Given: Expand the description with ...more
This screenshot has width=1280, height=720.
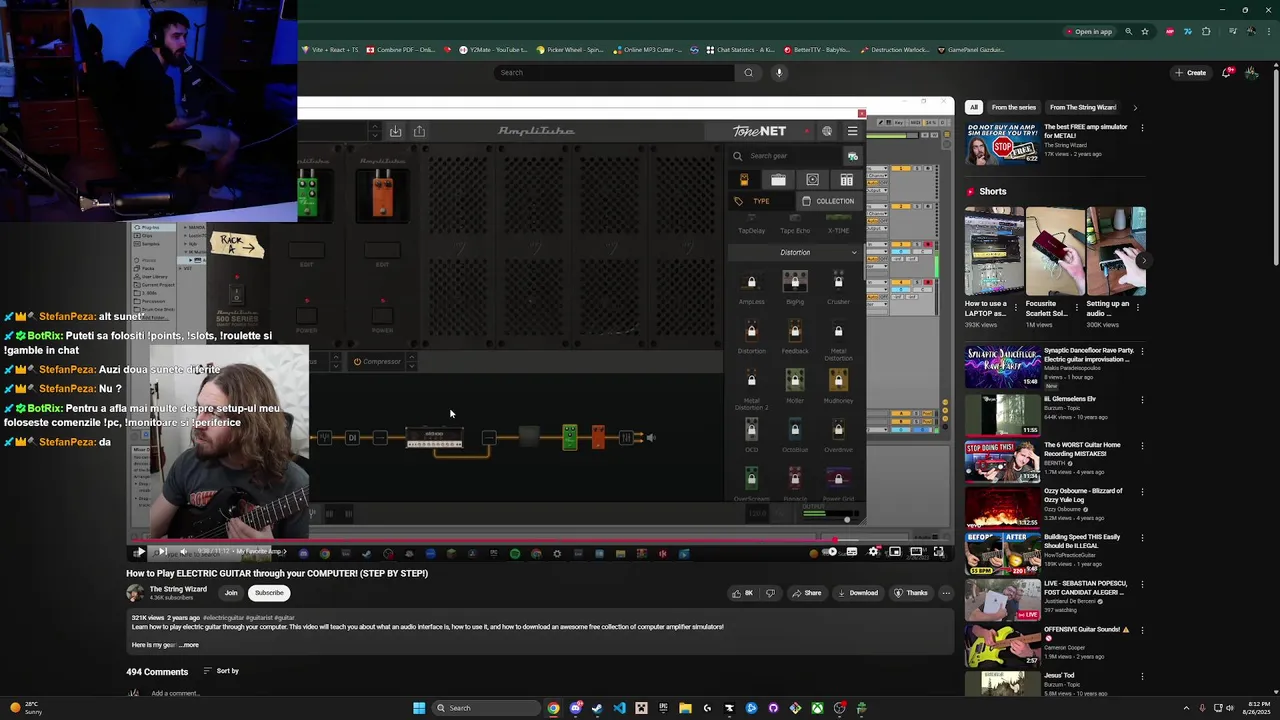Looking at the screenshot, I should 189,645.
